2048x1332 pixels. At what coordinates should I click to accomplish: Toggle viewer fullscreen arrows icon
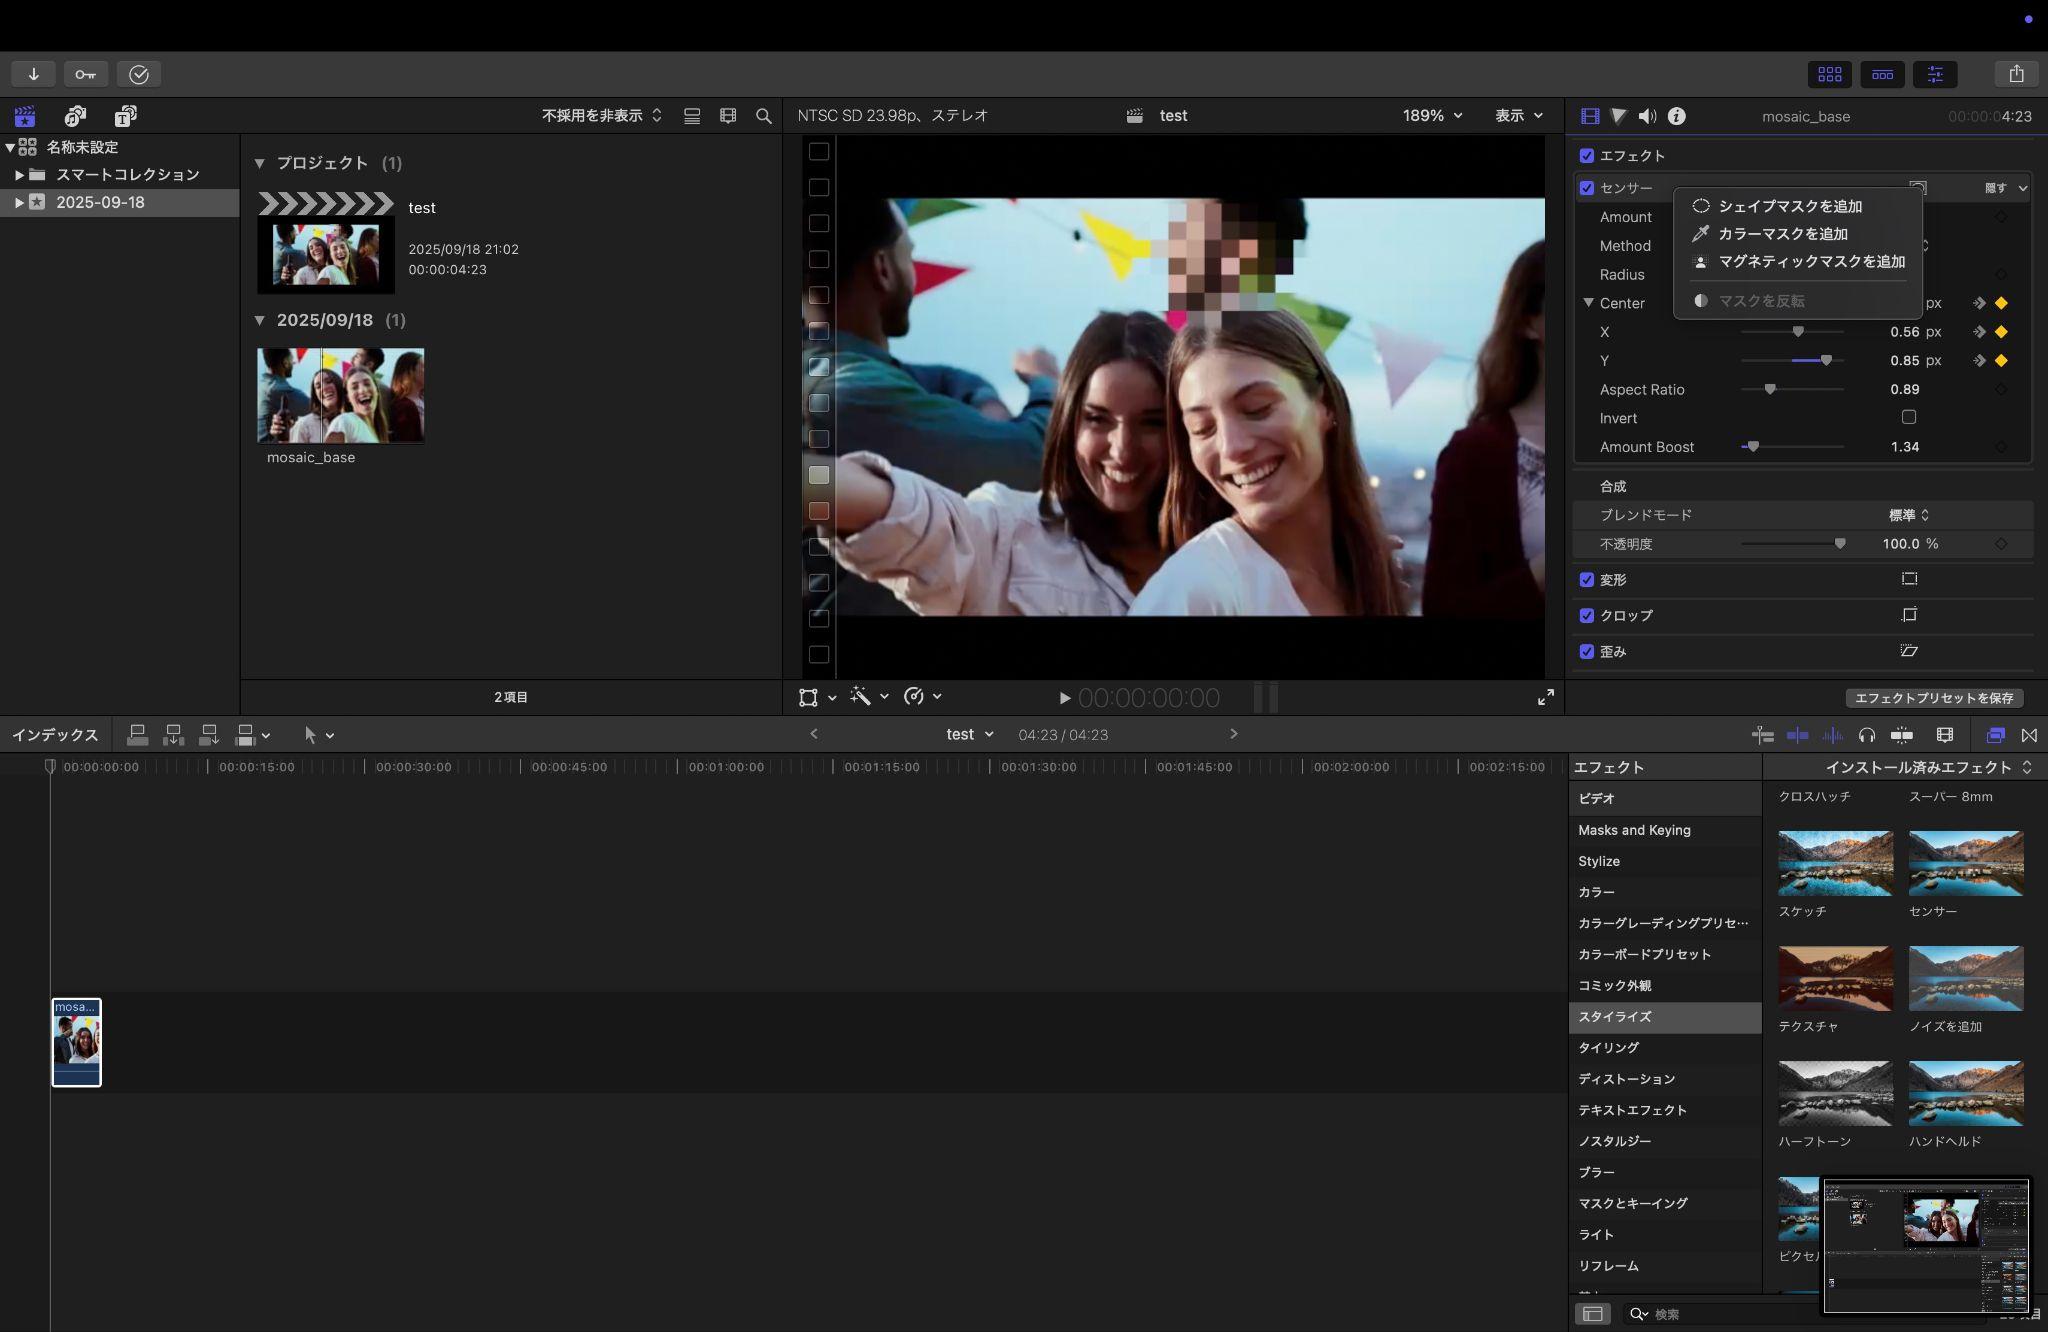coord(1545,697)
